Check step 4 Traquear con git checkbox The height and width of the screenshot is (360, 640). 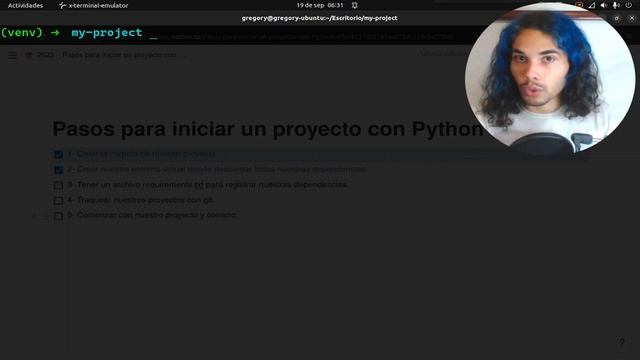[58, 200]
